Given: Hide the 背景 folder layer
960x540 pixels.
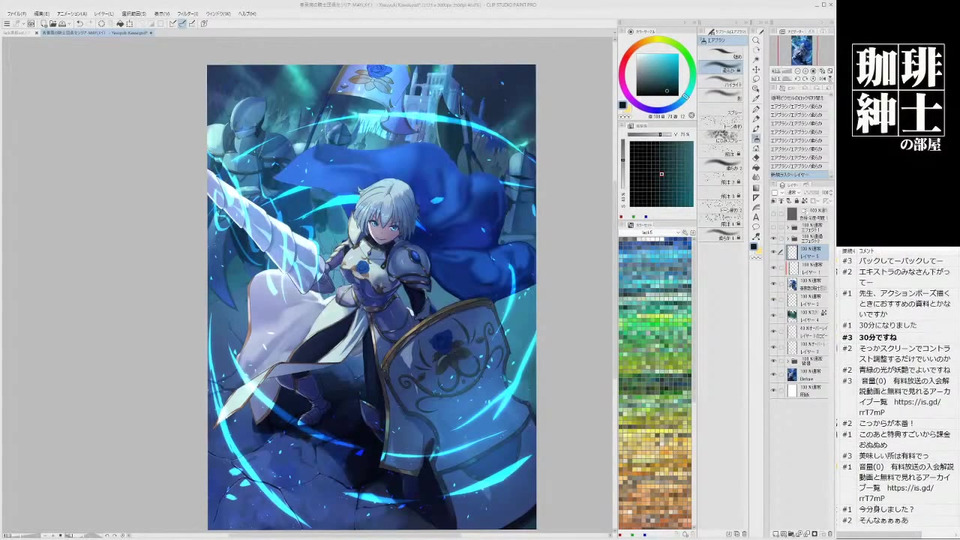Looking at the screenshot, I should (x=773, y=361).
